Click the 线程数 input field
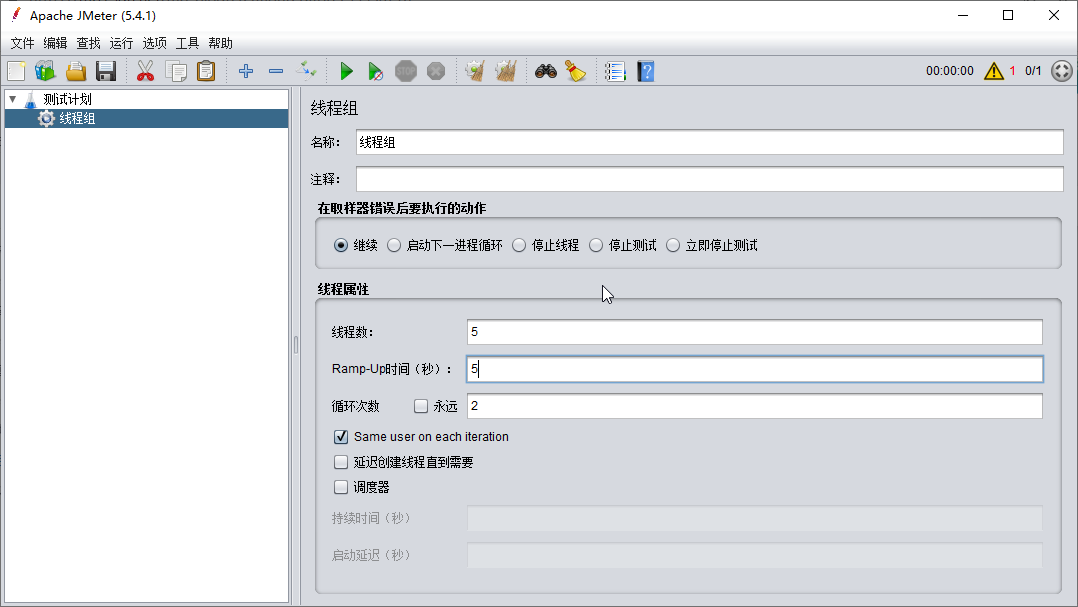This screenshot has width=1078, height=607. click(754, 332)
